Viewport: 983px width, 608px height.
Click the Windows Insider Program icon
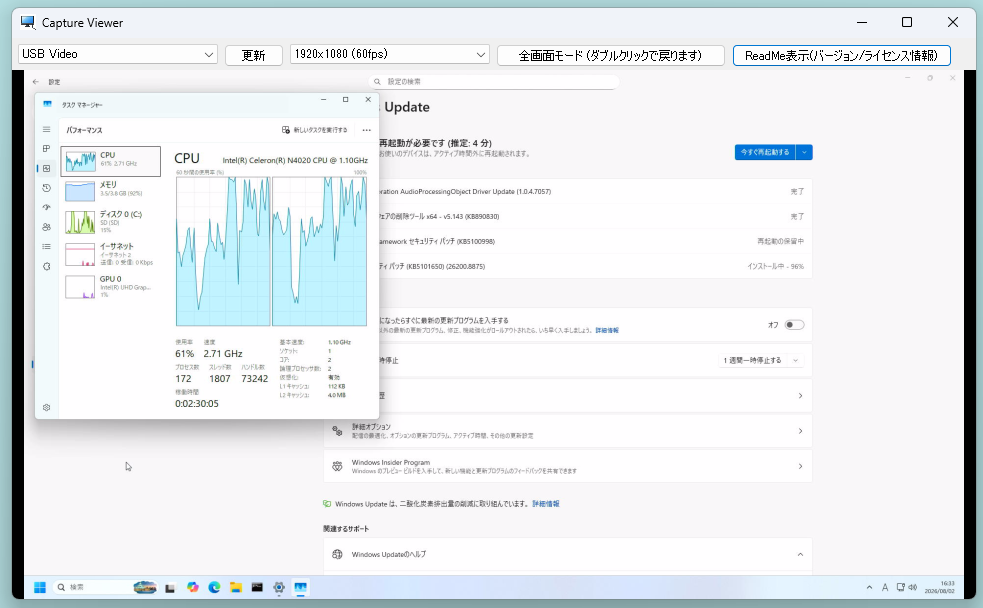[337, 466]
